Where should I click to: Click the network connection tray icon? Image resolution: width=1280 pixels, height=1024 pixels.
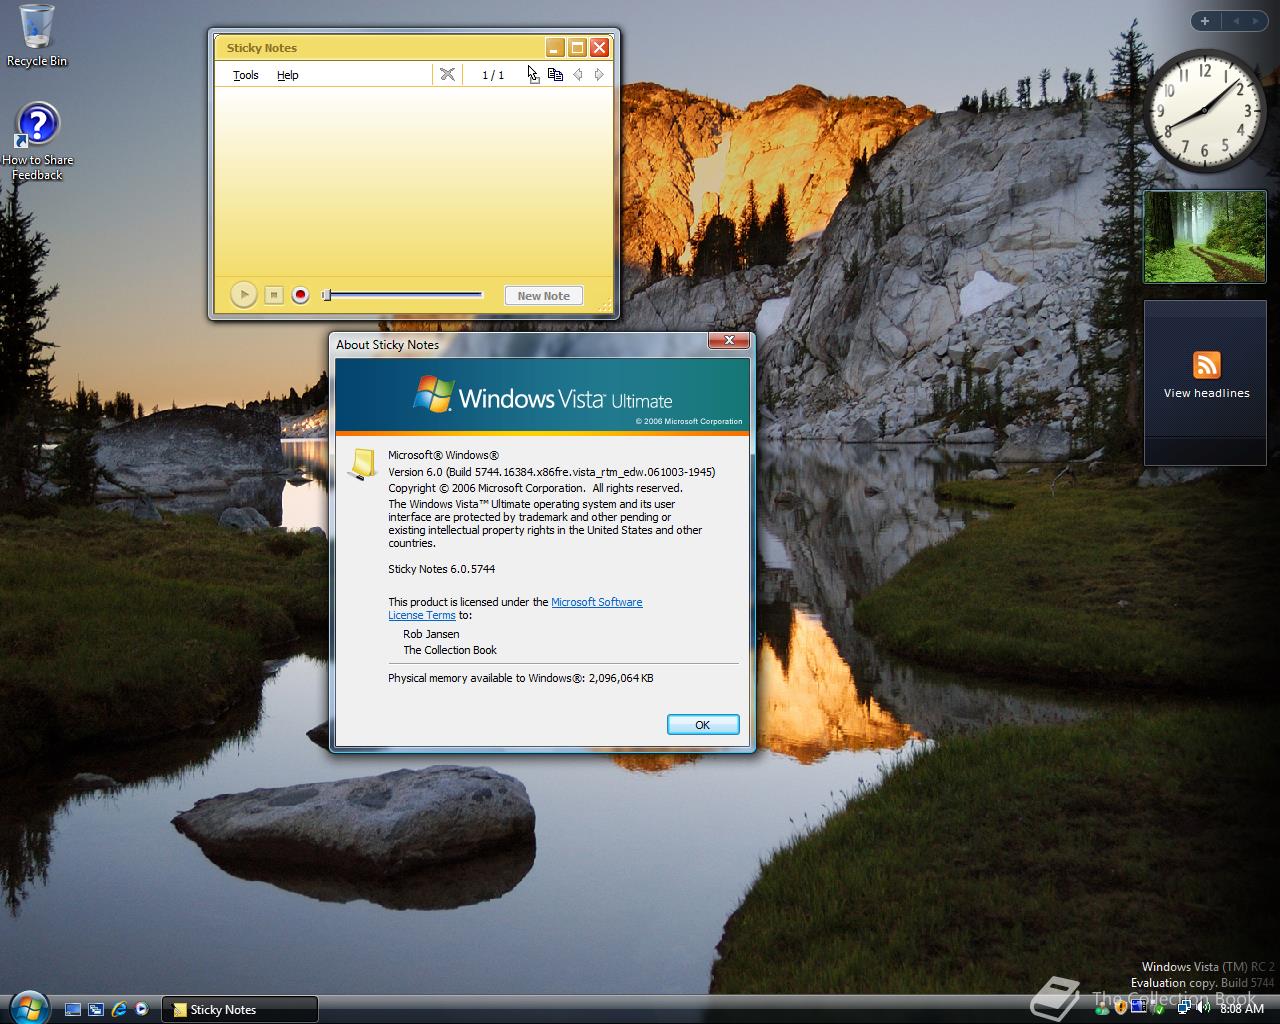(x=1184, y=1007)
